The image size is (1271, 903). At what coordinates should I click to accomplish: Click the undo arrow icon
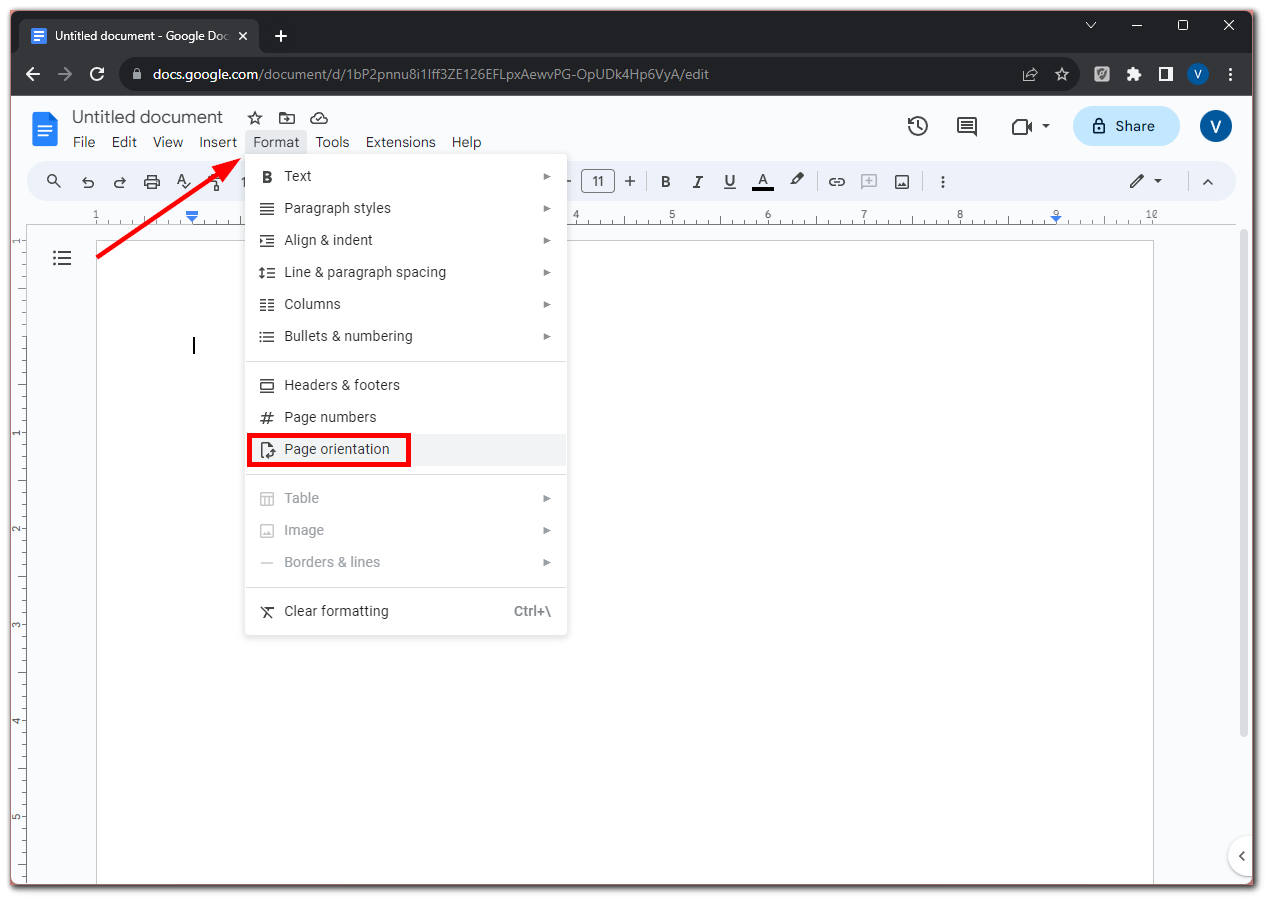click(x=88, y=181)
